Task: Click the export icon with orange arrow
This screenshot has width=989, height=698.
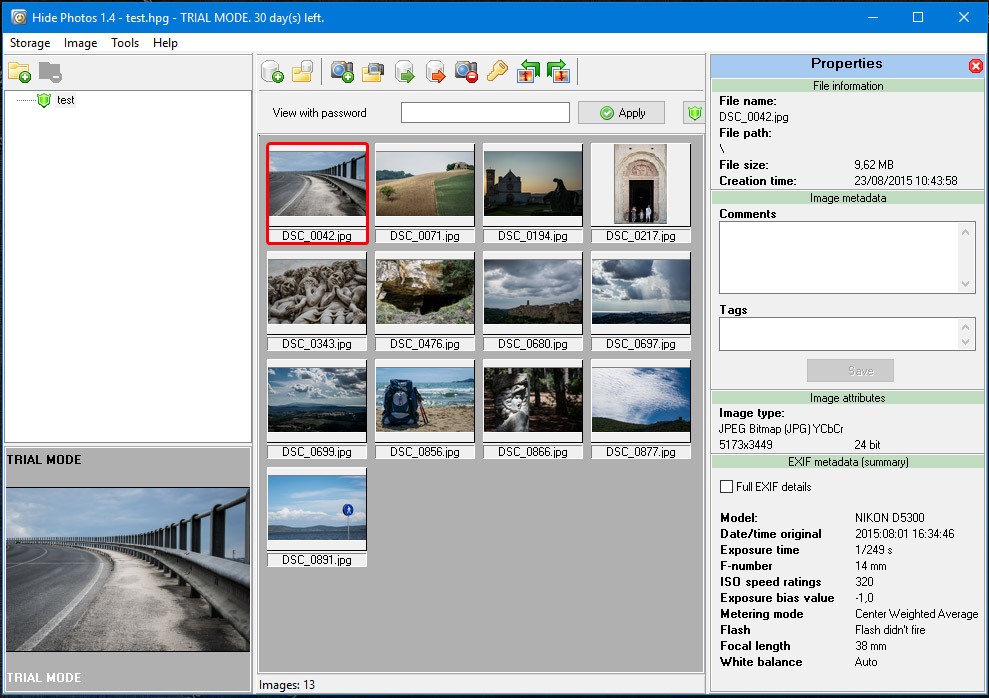Action: 436,72
